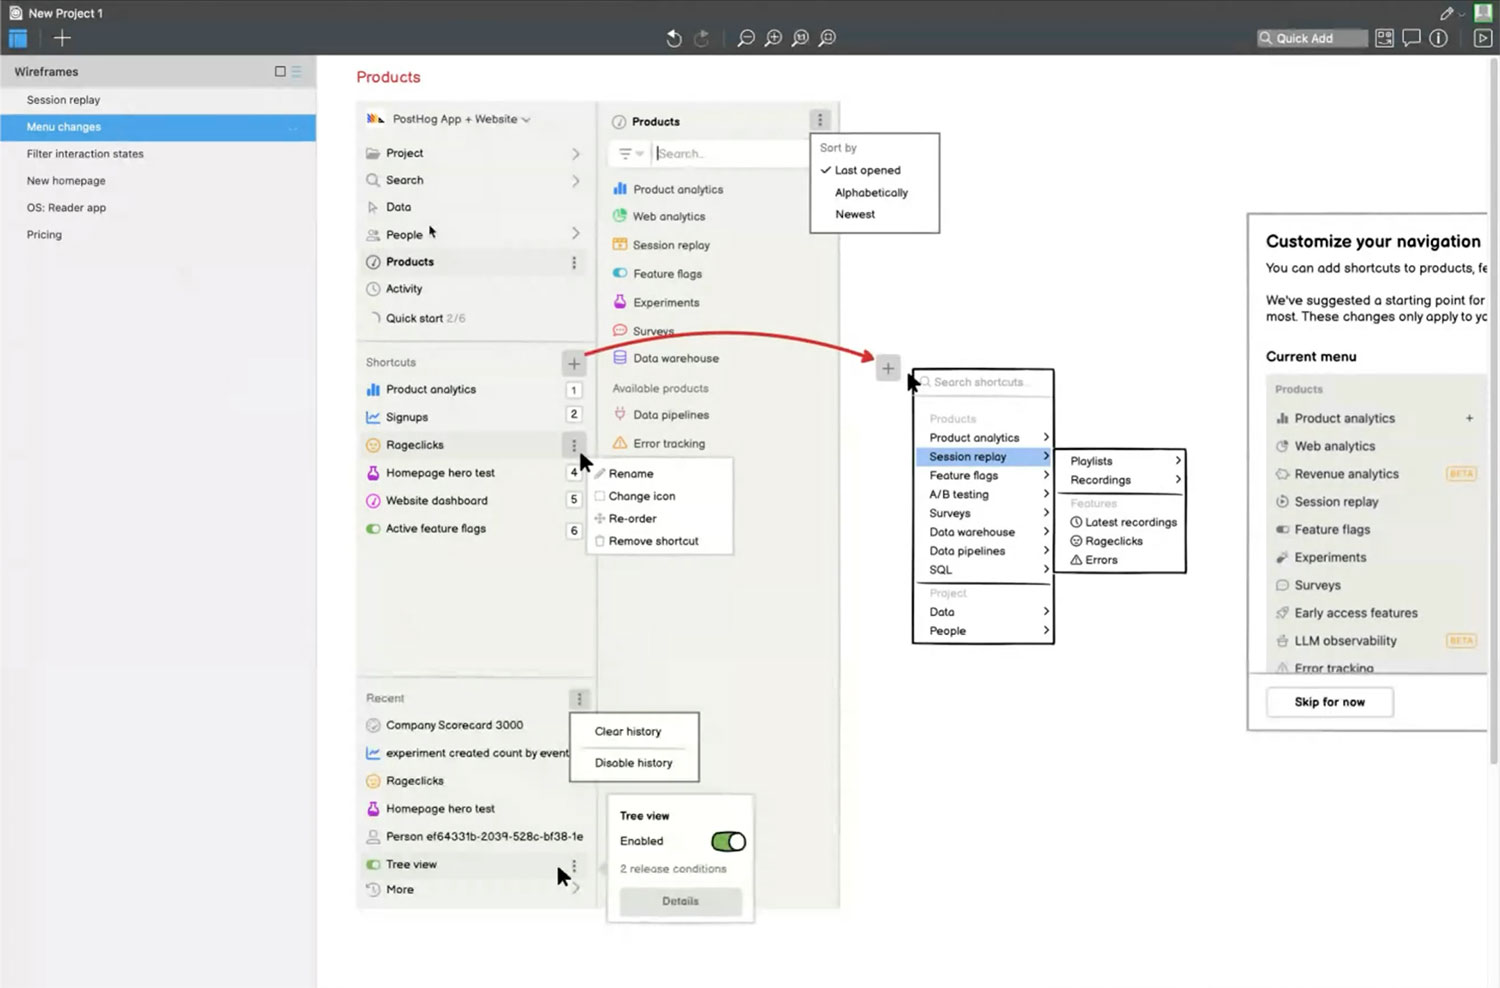Select Session replay in shortcuts menu
Image resolution: width=1500 pixels, height=988 pixels.
coord(968,457)
